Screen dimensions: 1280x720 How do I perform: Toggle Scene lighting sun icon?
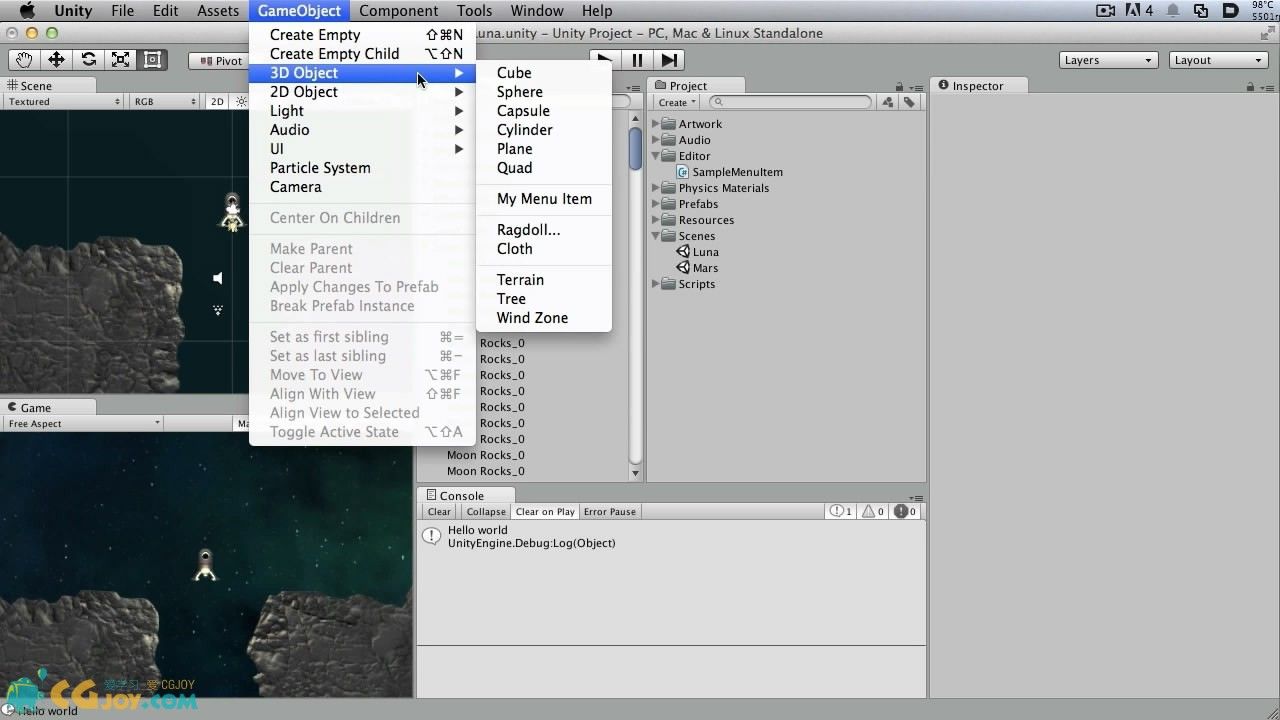(x=240, y=102)
